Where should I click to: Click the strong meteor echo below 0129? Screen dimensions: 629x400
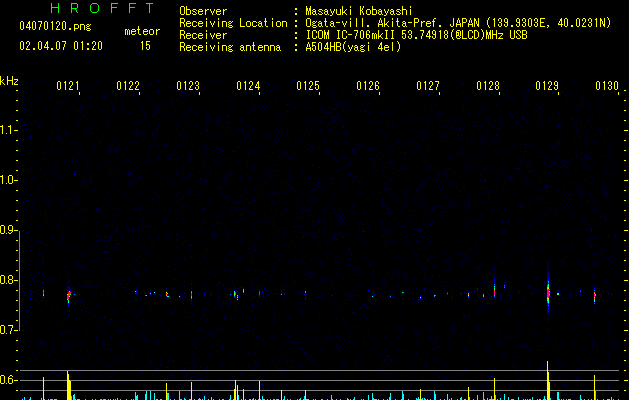click(x=548, y=293)
